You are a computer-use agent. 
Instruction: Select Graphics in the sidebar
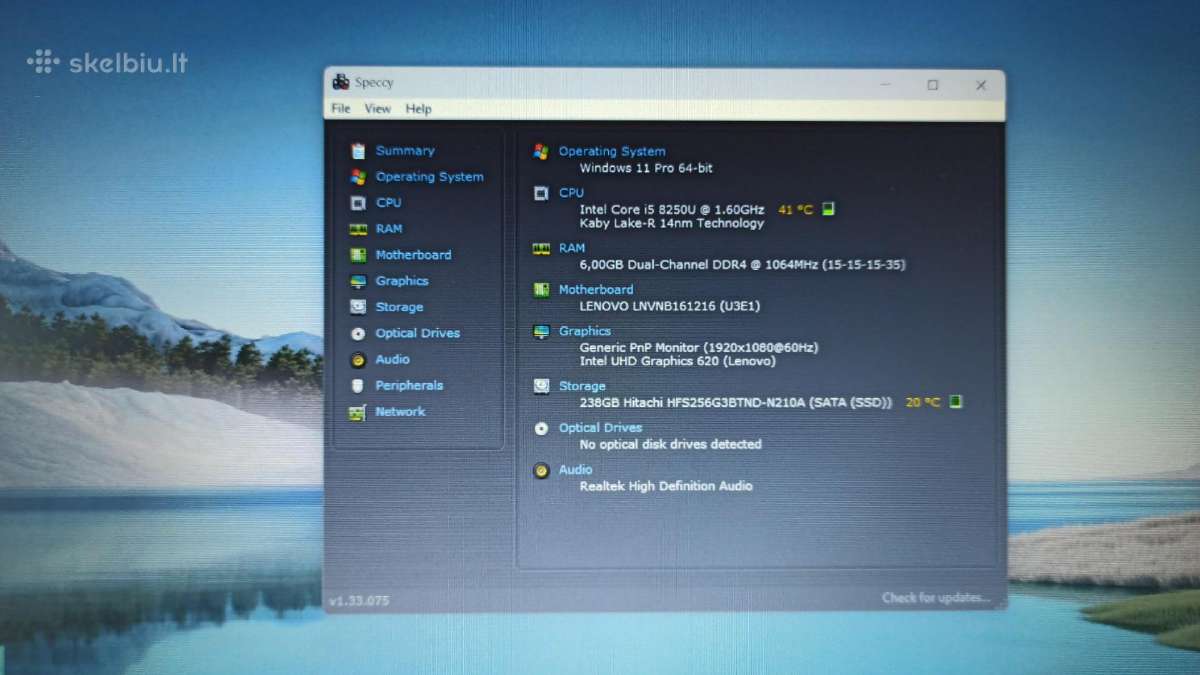402,281
